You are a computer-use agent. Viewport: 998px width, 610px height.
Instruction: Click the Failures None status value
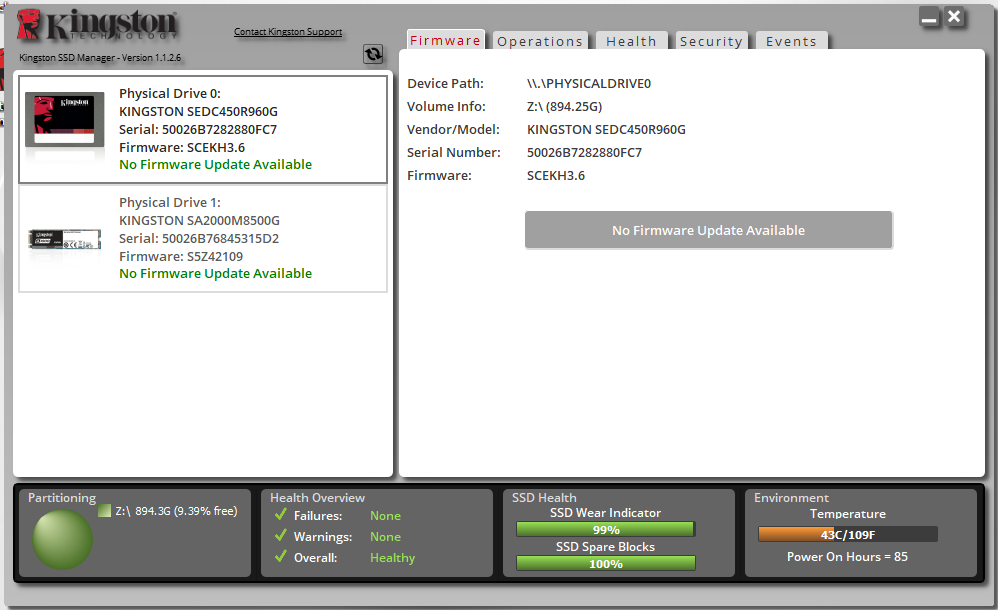pyautogui.click(x=386, y=515)
